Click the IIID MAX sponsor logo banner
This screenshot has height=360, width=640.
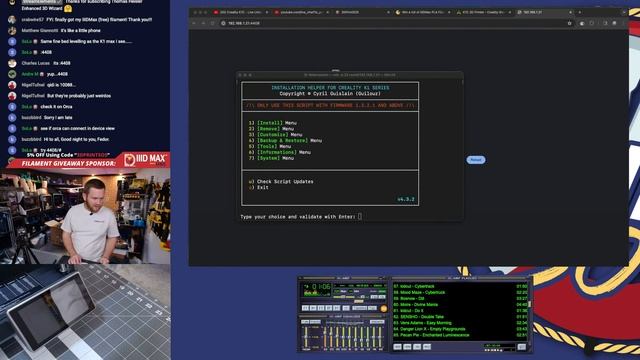[x=146, y=160]
